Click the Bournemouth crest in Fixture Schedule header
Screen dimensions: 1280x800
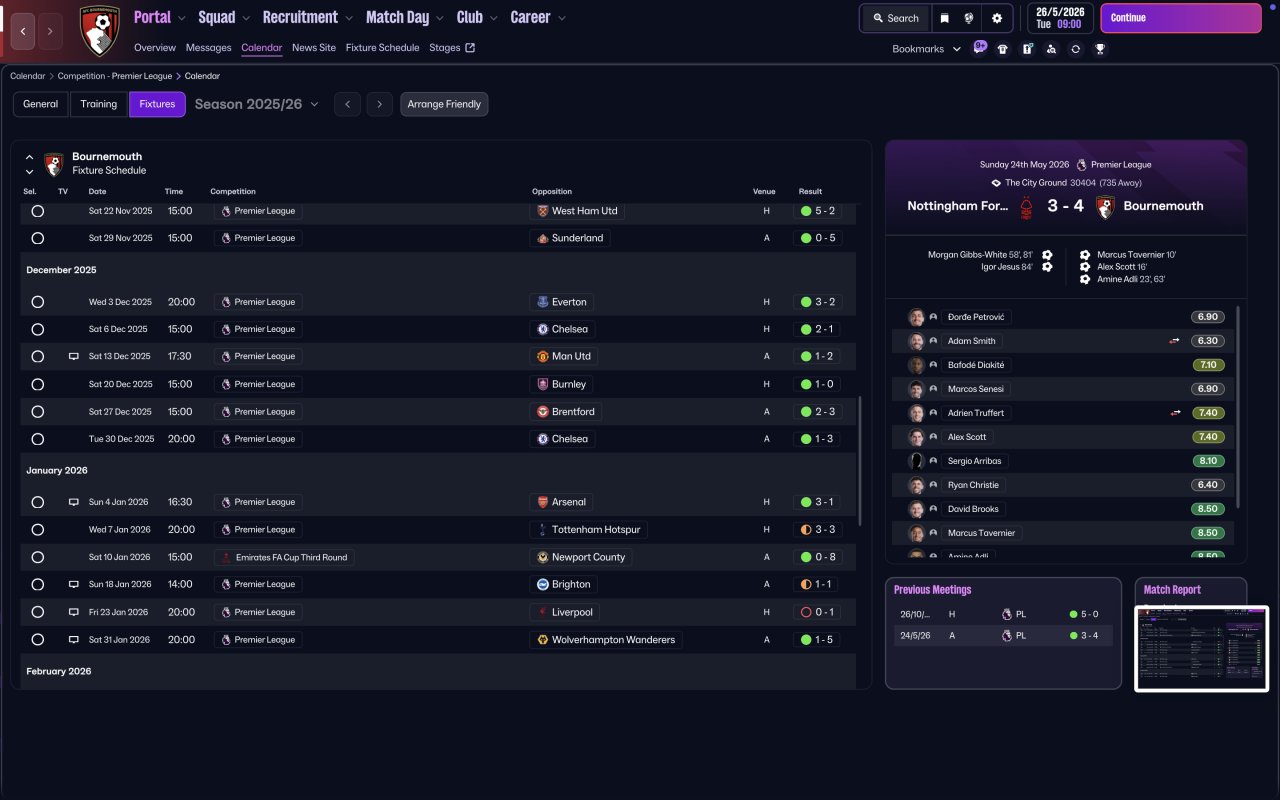click(54, 164)
